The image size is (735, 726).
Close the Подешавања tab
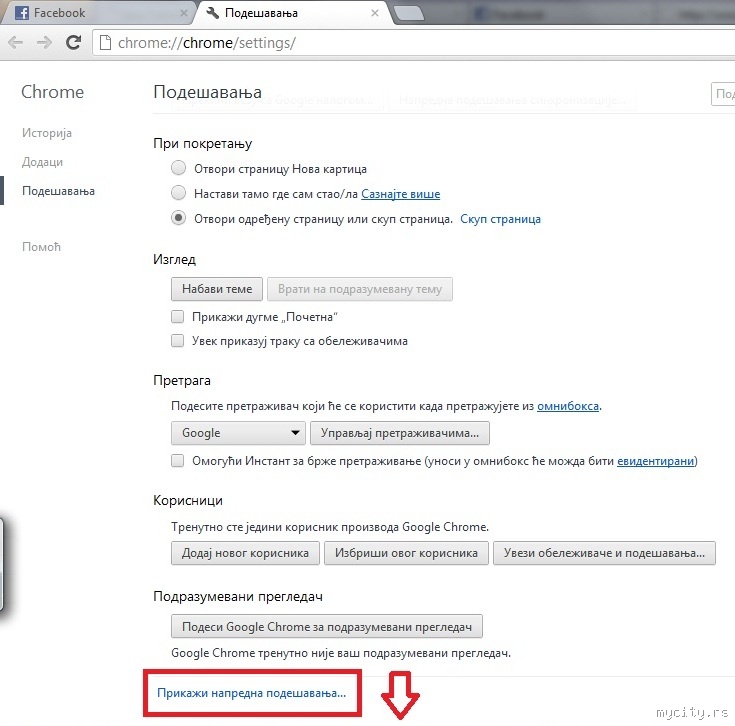375,13
